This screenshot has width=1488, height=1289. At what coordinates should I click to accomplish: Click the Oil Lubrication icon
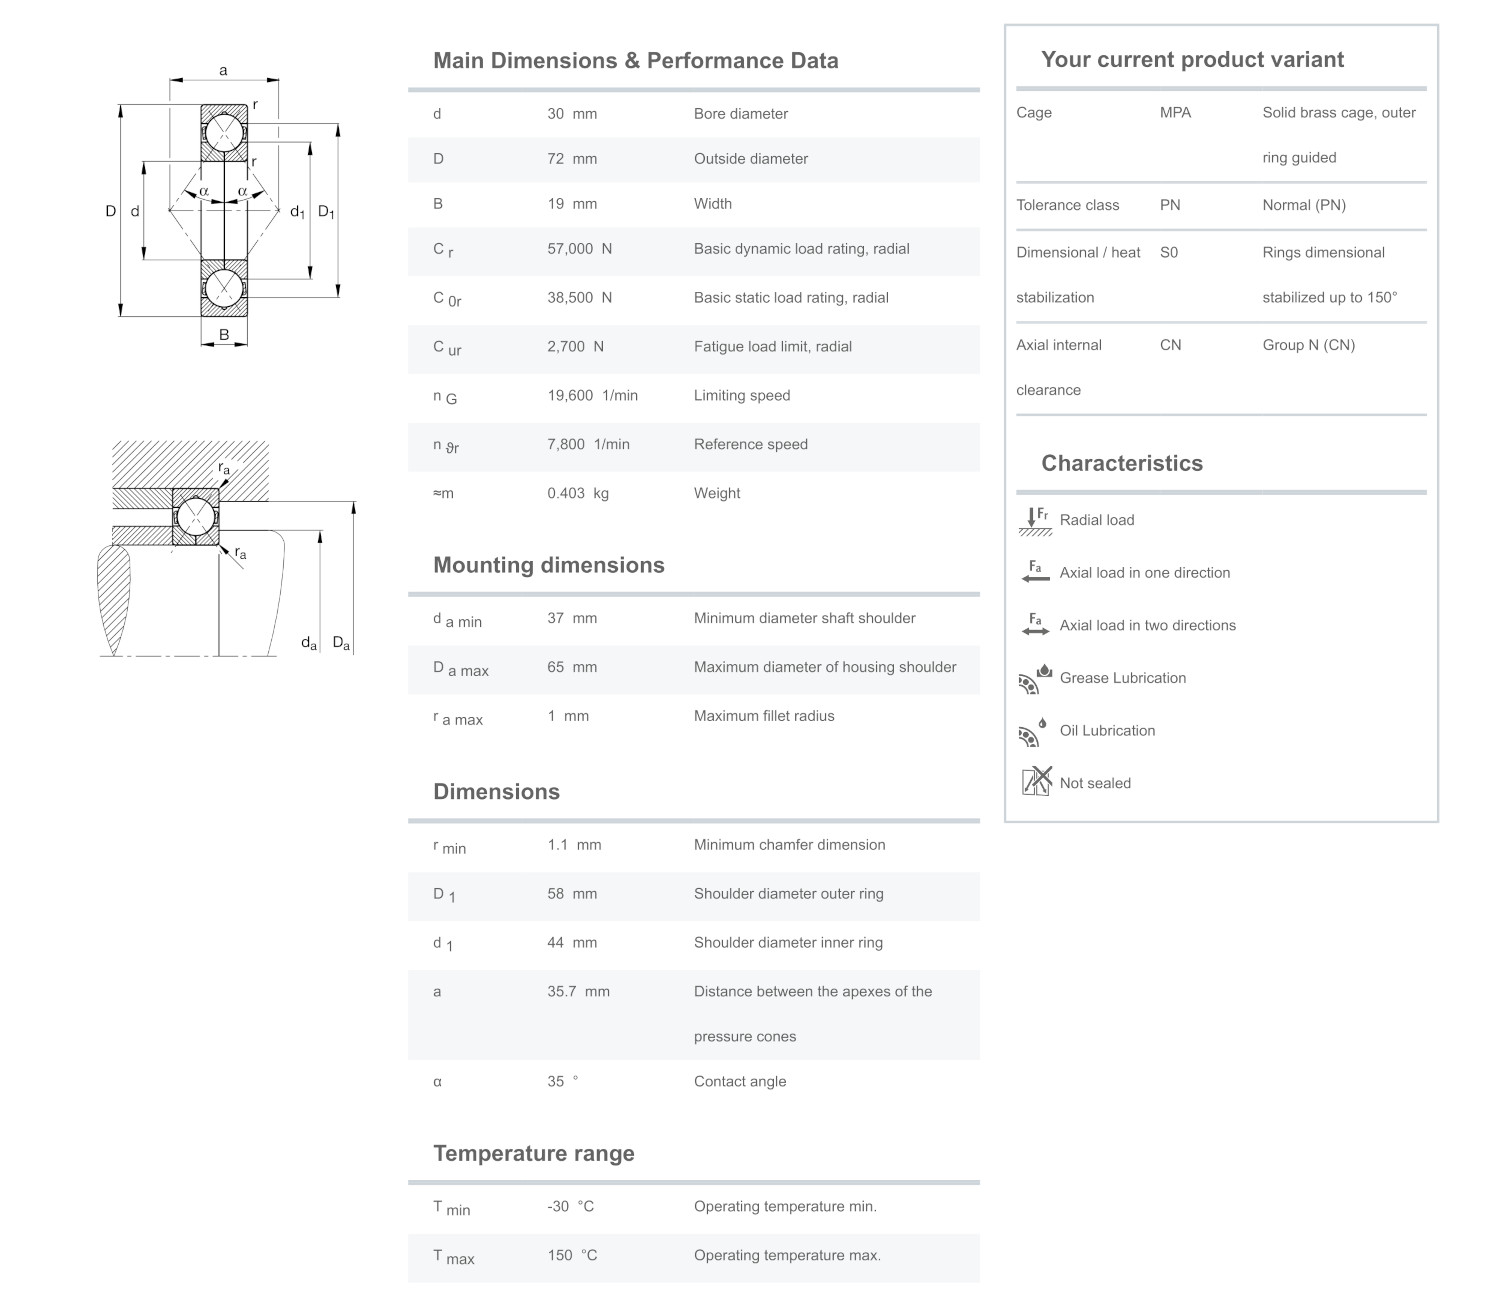(x=1035, y=731)
